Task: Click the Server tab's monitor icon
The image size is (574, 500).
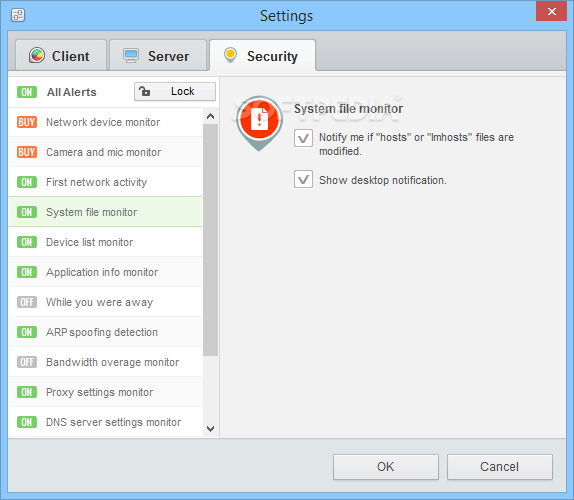Action: tap(131, 56)
